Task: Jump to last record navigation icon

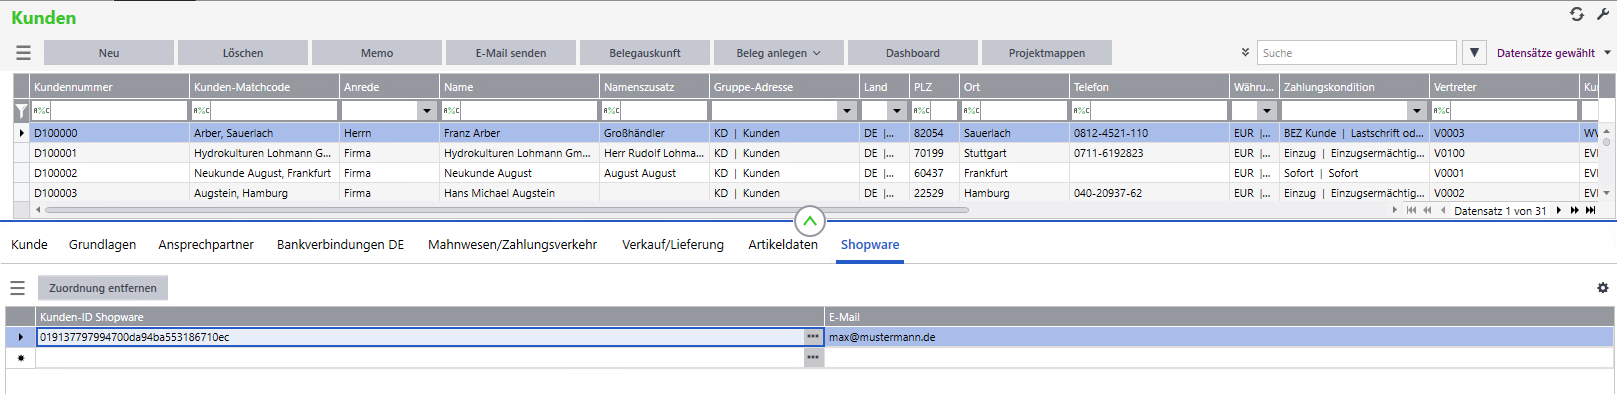Action: coord(1591,211)
